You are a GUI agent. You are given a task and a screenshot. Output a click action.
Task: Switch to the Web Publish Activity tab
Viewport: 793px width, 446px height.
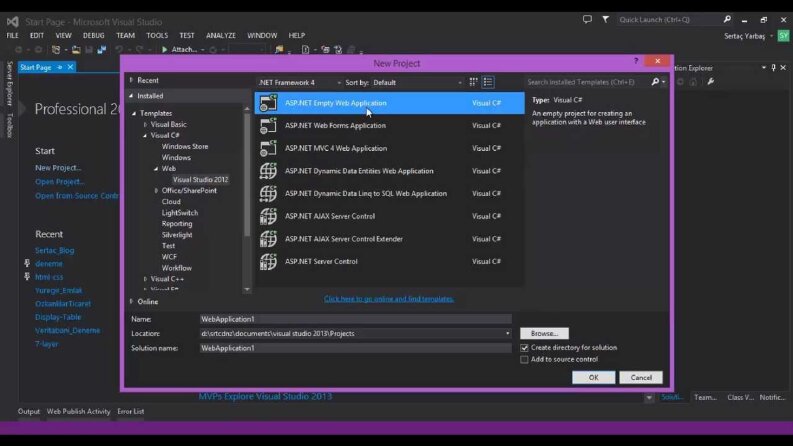click(x=78, y=412)
